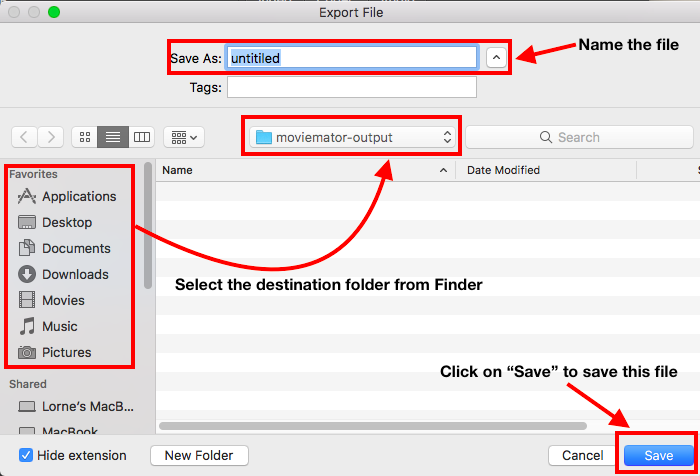
Task: Click the Desktop sidebar icon
Action: click(x=27, y=222)
